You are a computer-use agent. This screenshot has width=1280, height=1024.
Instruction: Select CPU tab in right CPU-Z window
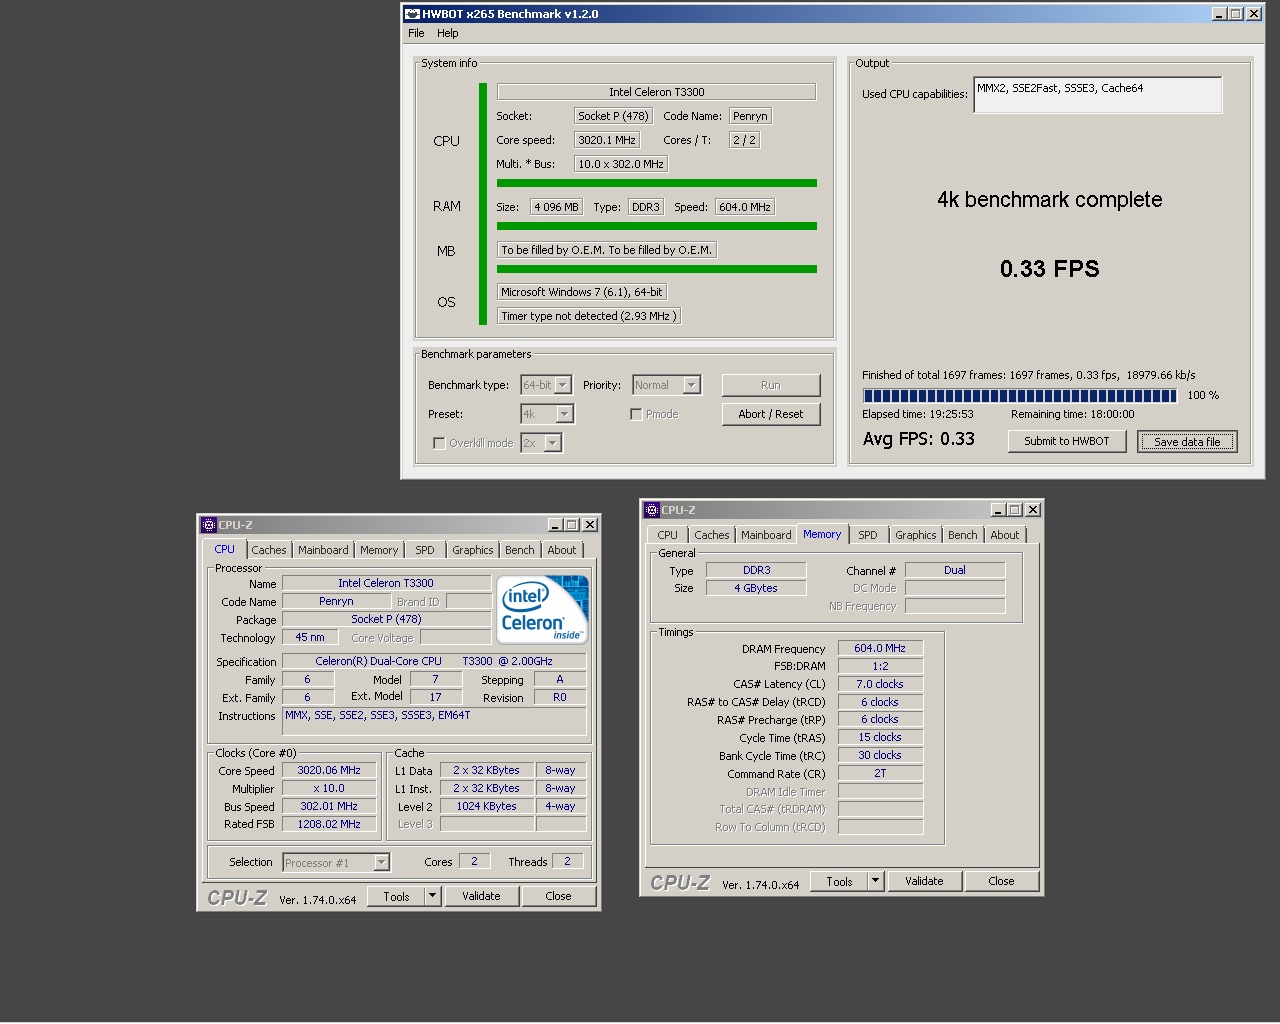(x=667, y=535)
